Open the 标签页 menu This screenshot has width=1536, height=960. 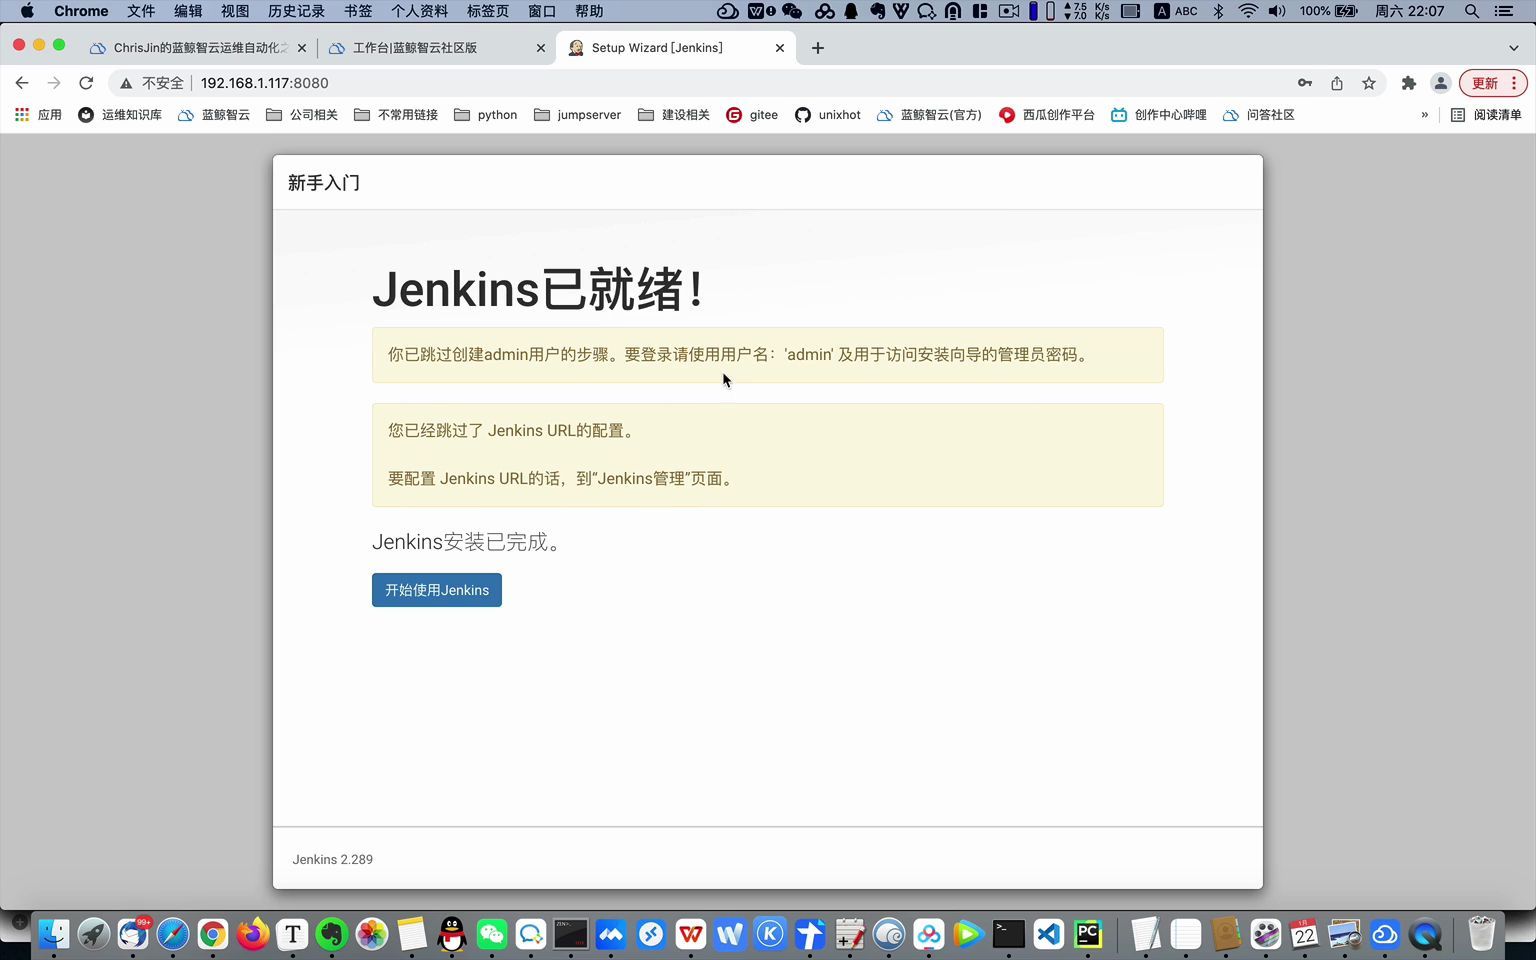coord(488,11)
